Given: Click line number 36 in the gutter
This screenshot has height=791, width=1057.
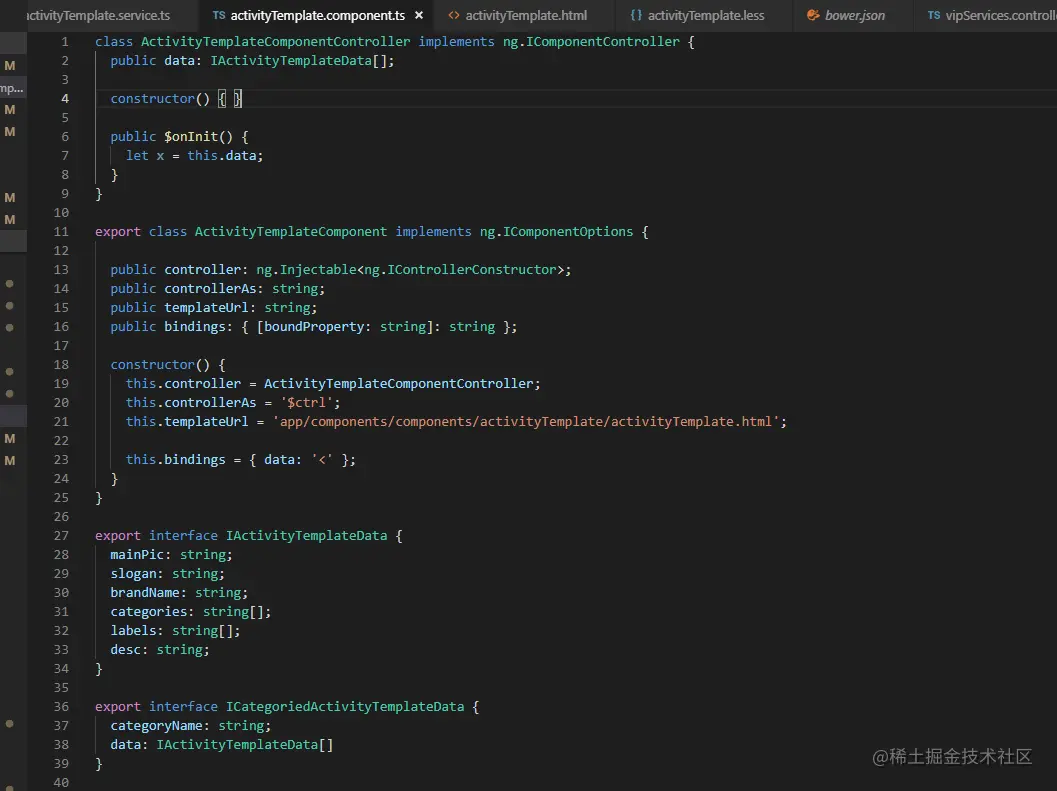Looking at the screenshot, I should click(x=61, y=706).
